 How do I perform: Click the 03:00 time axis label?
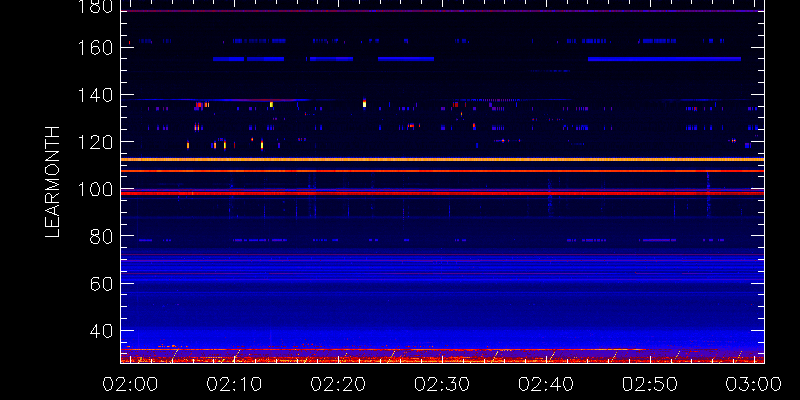tap(754, 384)
